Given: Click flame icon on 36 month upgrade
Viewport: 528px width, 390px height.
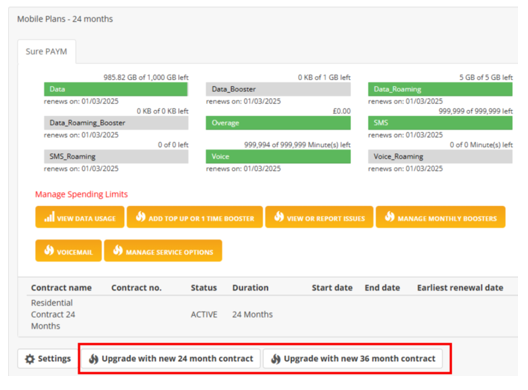Looking at the screenshot, I should (276, 359).
